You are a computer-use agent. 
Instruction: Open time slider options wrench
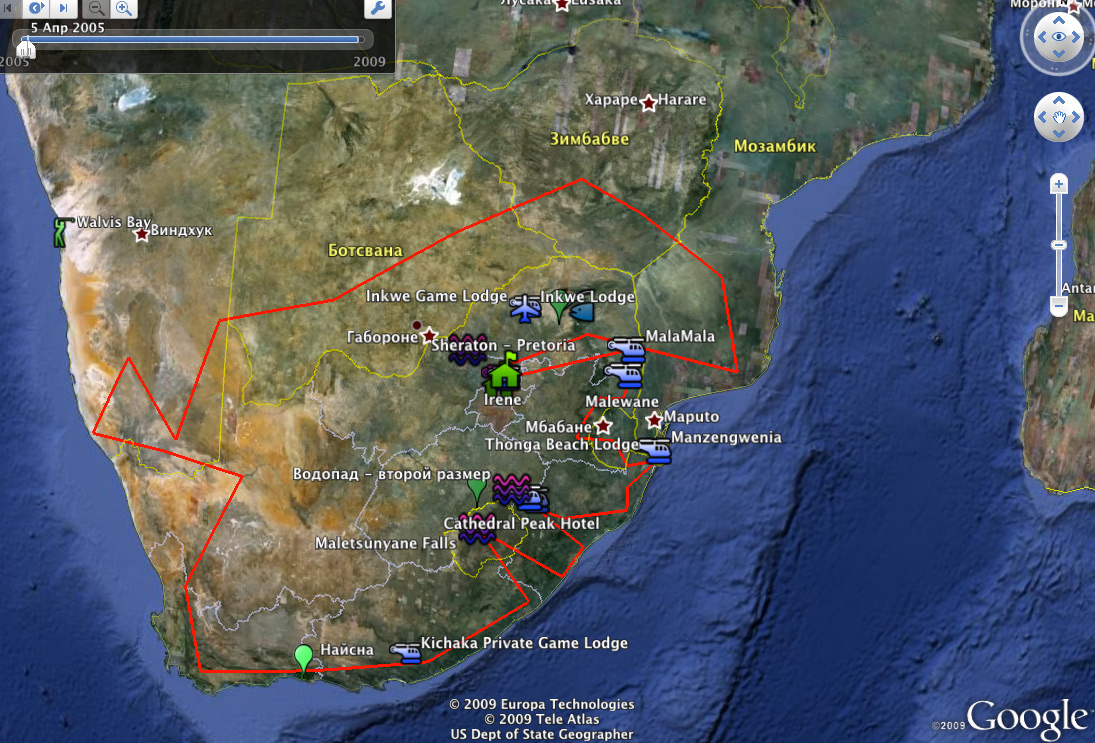(378, 8)
